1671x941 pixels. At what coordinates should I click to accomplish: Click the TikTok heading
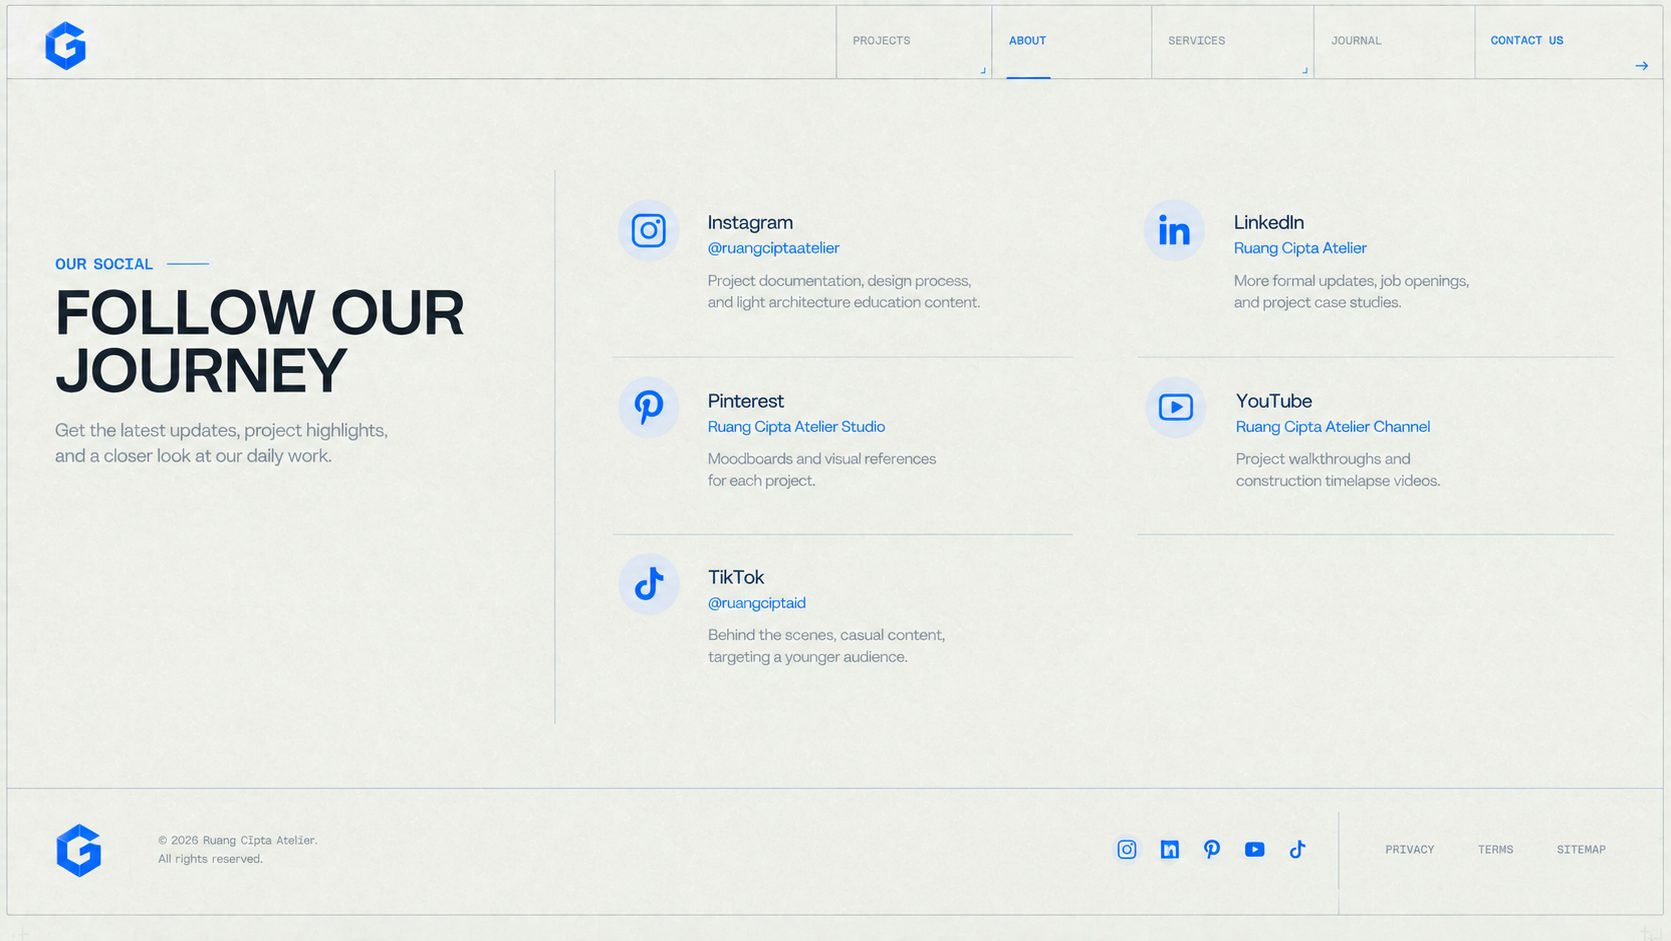[x=735, y=577]
